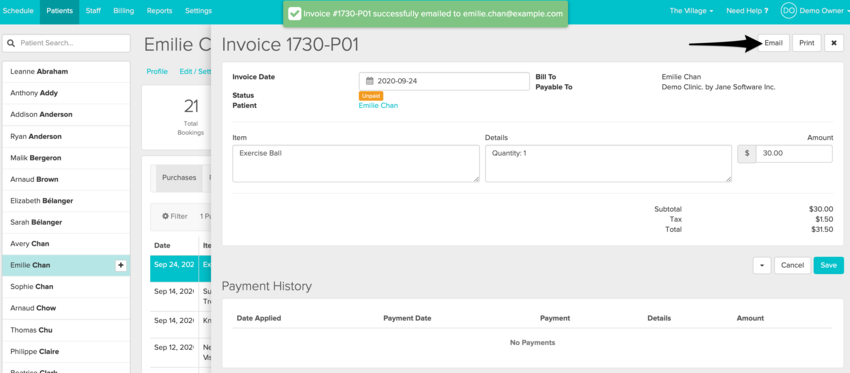
Task: Click the Amount field showing 30.00
Action: click(794, 153)
